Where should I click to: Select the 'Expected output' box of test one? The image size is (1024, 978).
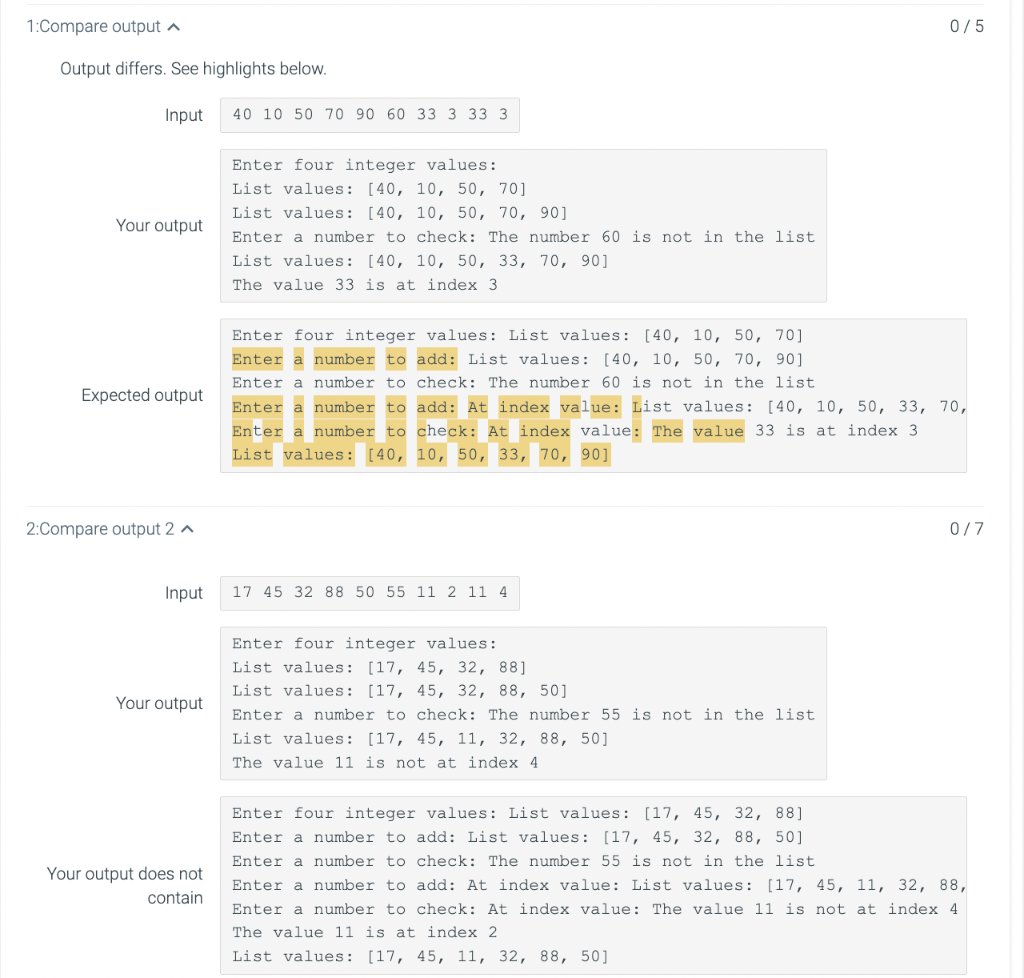pos(592,395)
